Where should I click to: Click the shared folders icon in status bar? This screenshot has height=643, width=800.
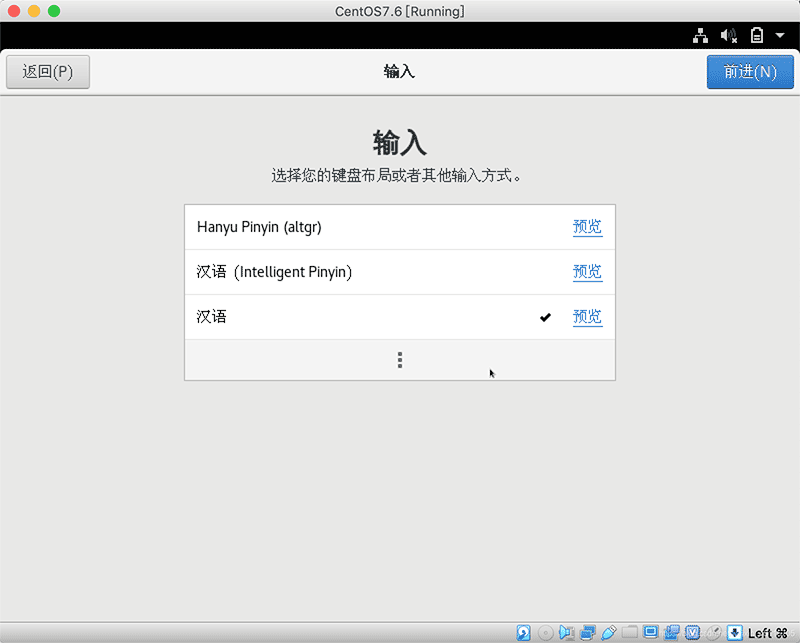point(626,632)
